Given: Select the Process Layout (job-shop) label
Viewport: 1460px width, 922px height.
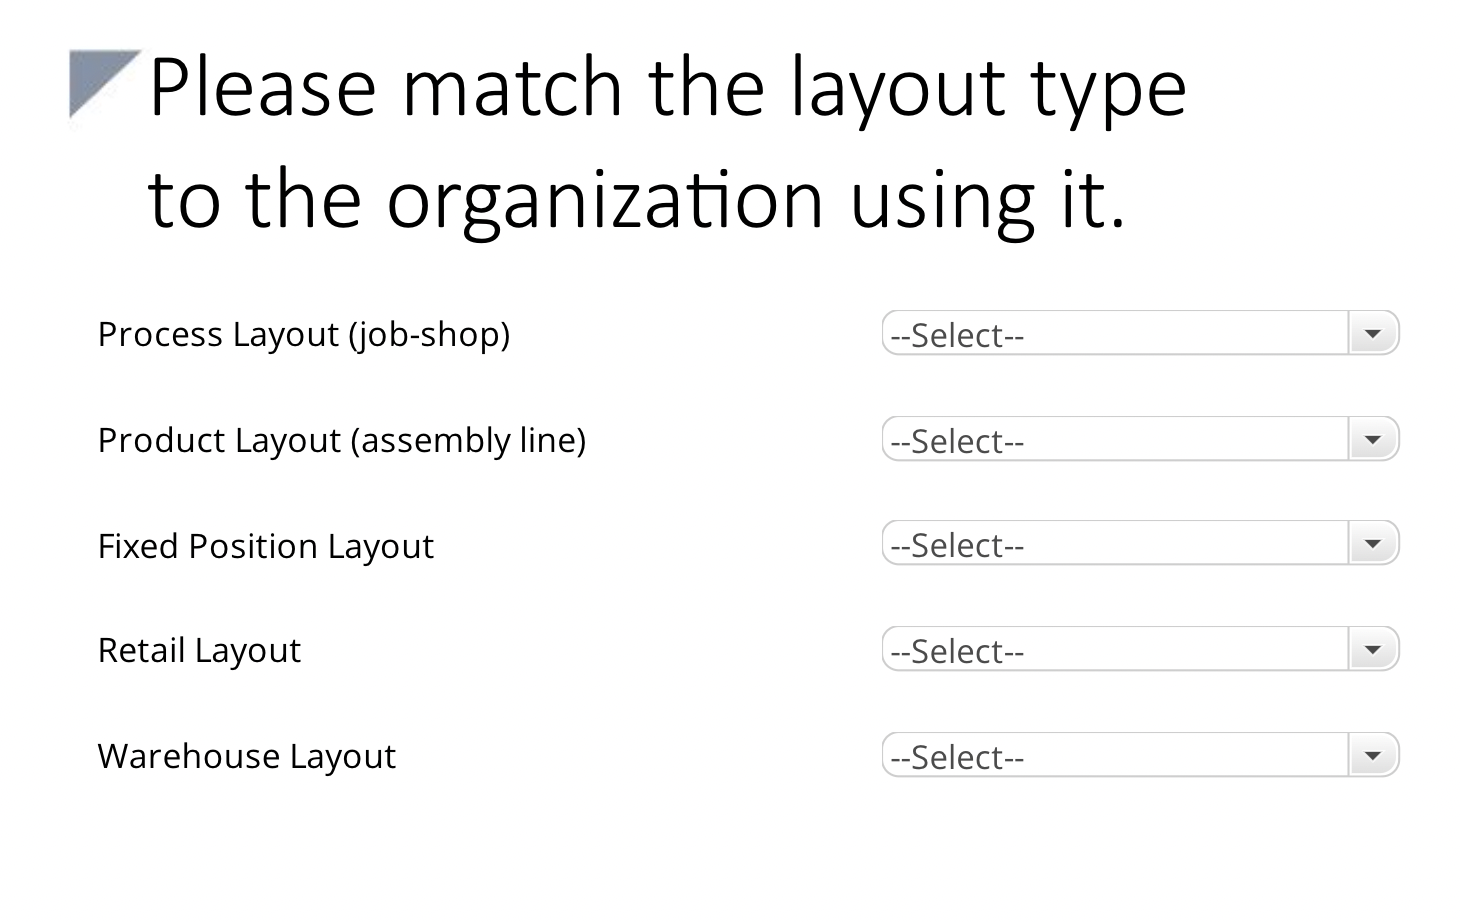Looking at the screenshot, I should tap(304, 334).
